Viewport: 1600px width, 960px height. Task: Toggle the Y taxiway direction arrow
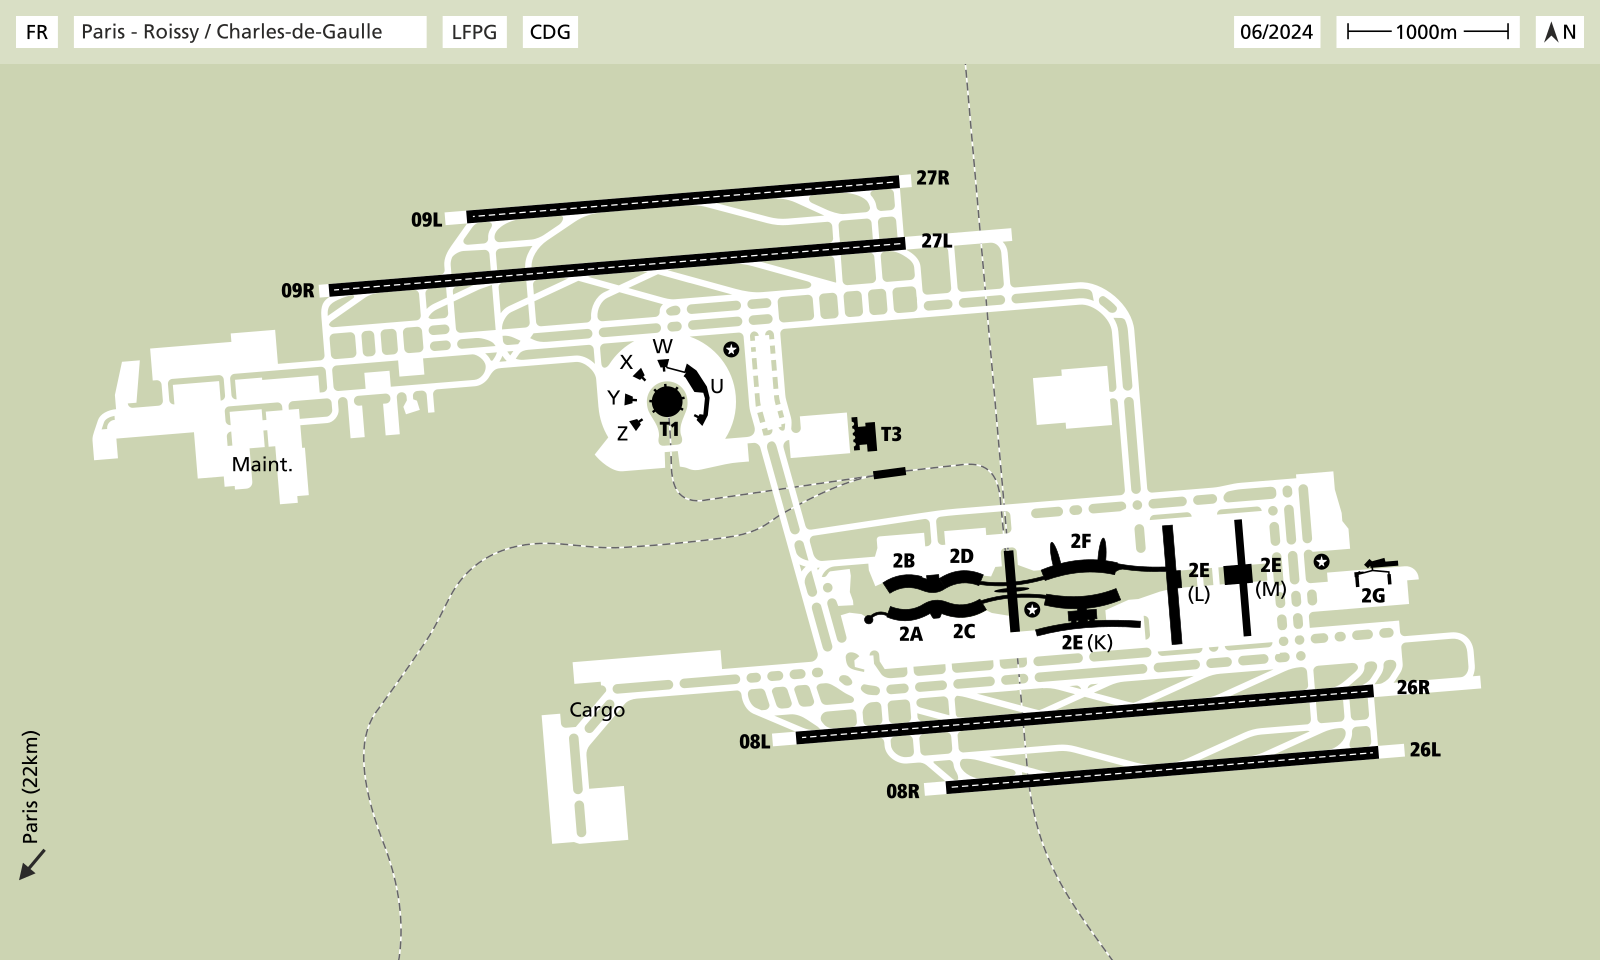tap(630, 398)
